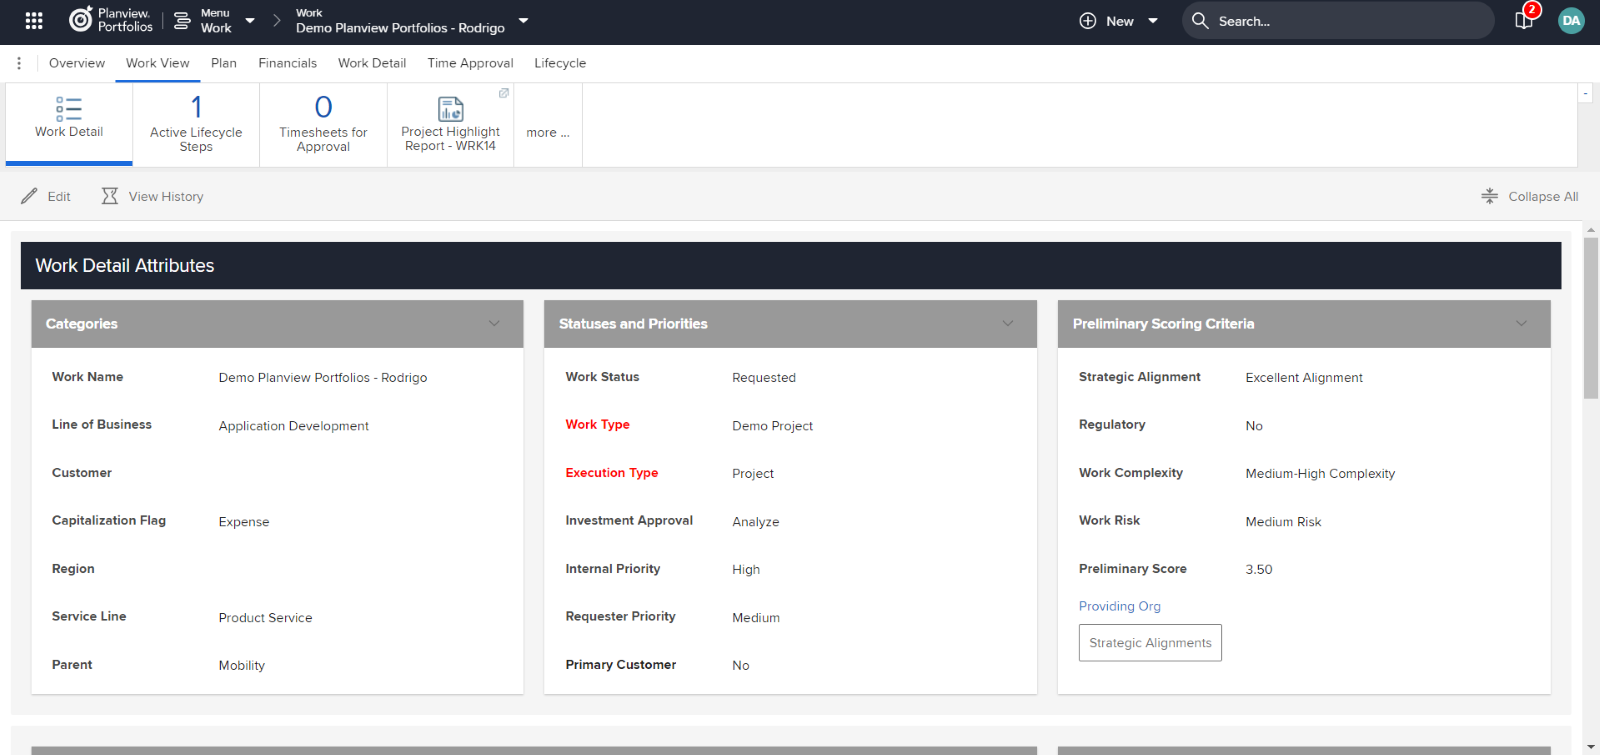
Task: Click the red Execution Type label
Action: pos(612,473)
